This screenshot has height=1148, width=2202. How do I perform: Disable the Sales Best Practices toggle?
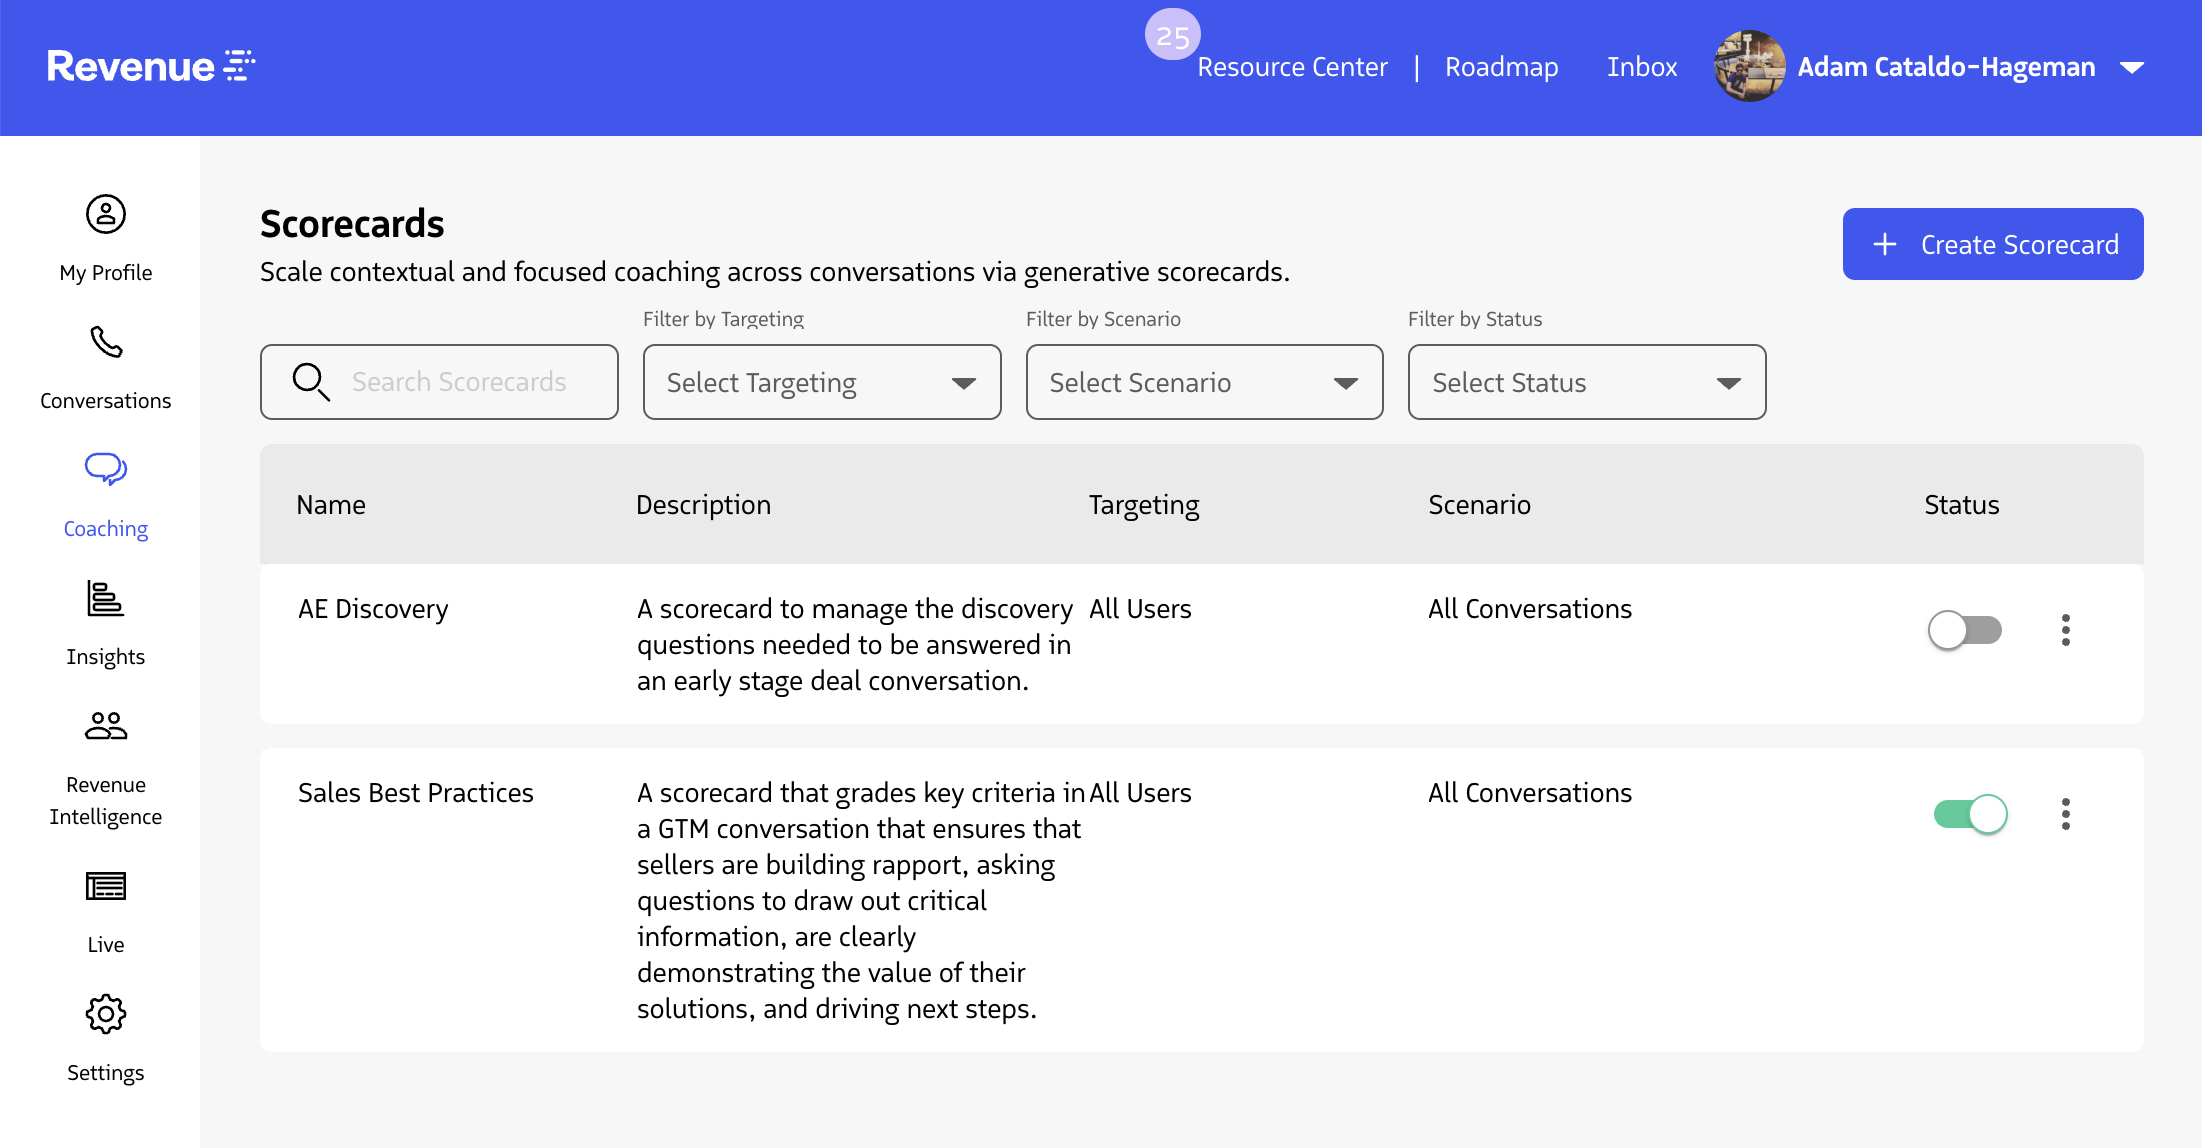(1970, 814)
